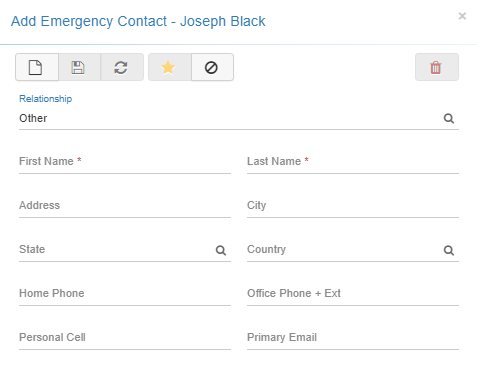Click the First Name field
Image resolution: width=477 pixels, height=373 pixels.
click(125, 161)
